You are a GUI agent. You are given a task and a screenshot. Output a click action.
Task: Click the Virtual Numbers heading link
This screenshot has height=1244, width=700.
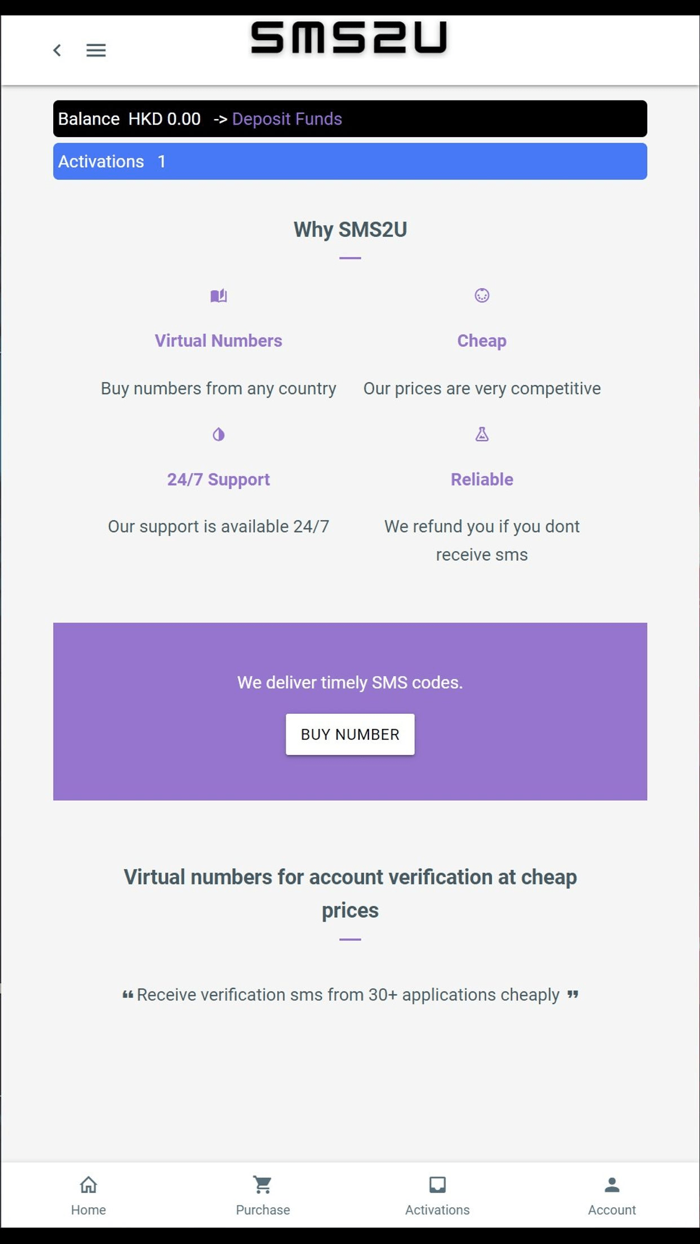[218, 340]
